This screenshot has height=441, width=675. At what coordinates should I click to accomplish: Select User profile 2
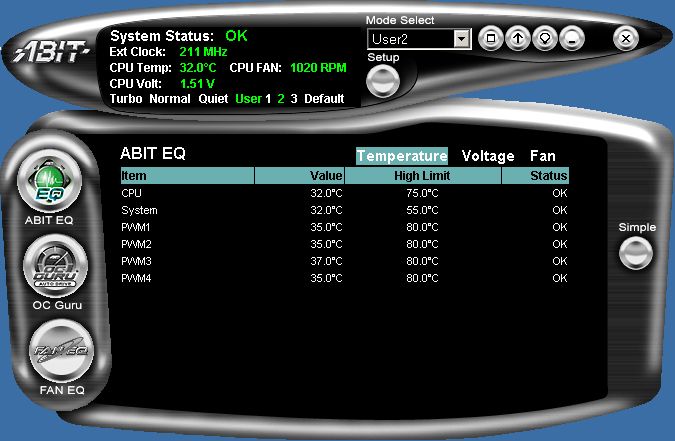point(281,99)
